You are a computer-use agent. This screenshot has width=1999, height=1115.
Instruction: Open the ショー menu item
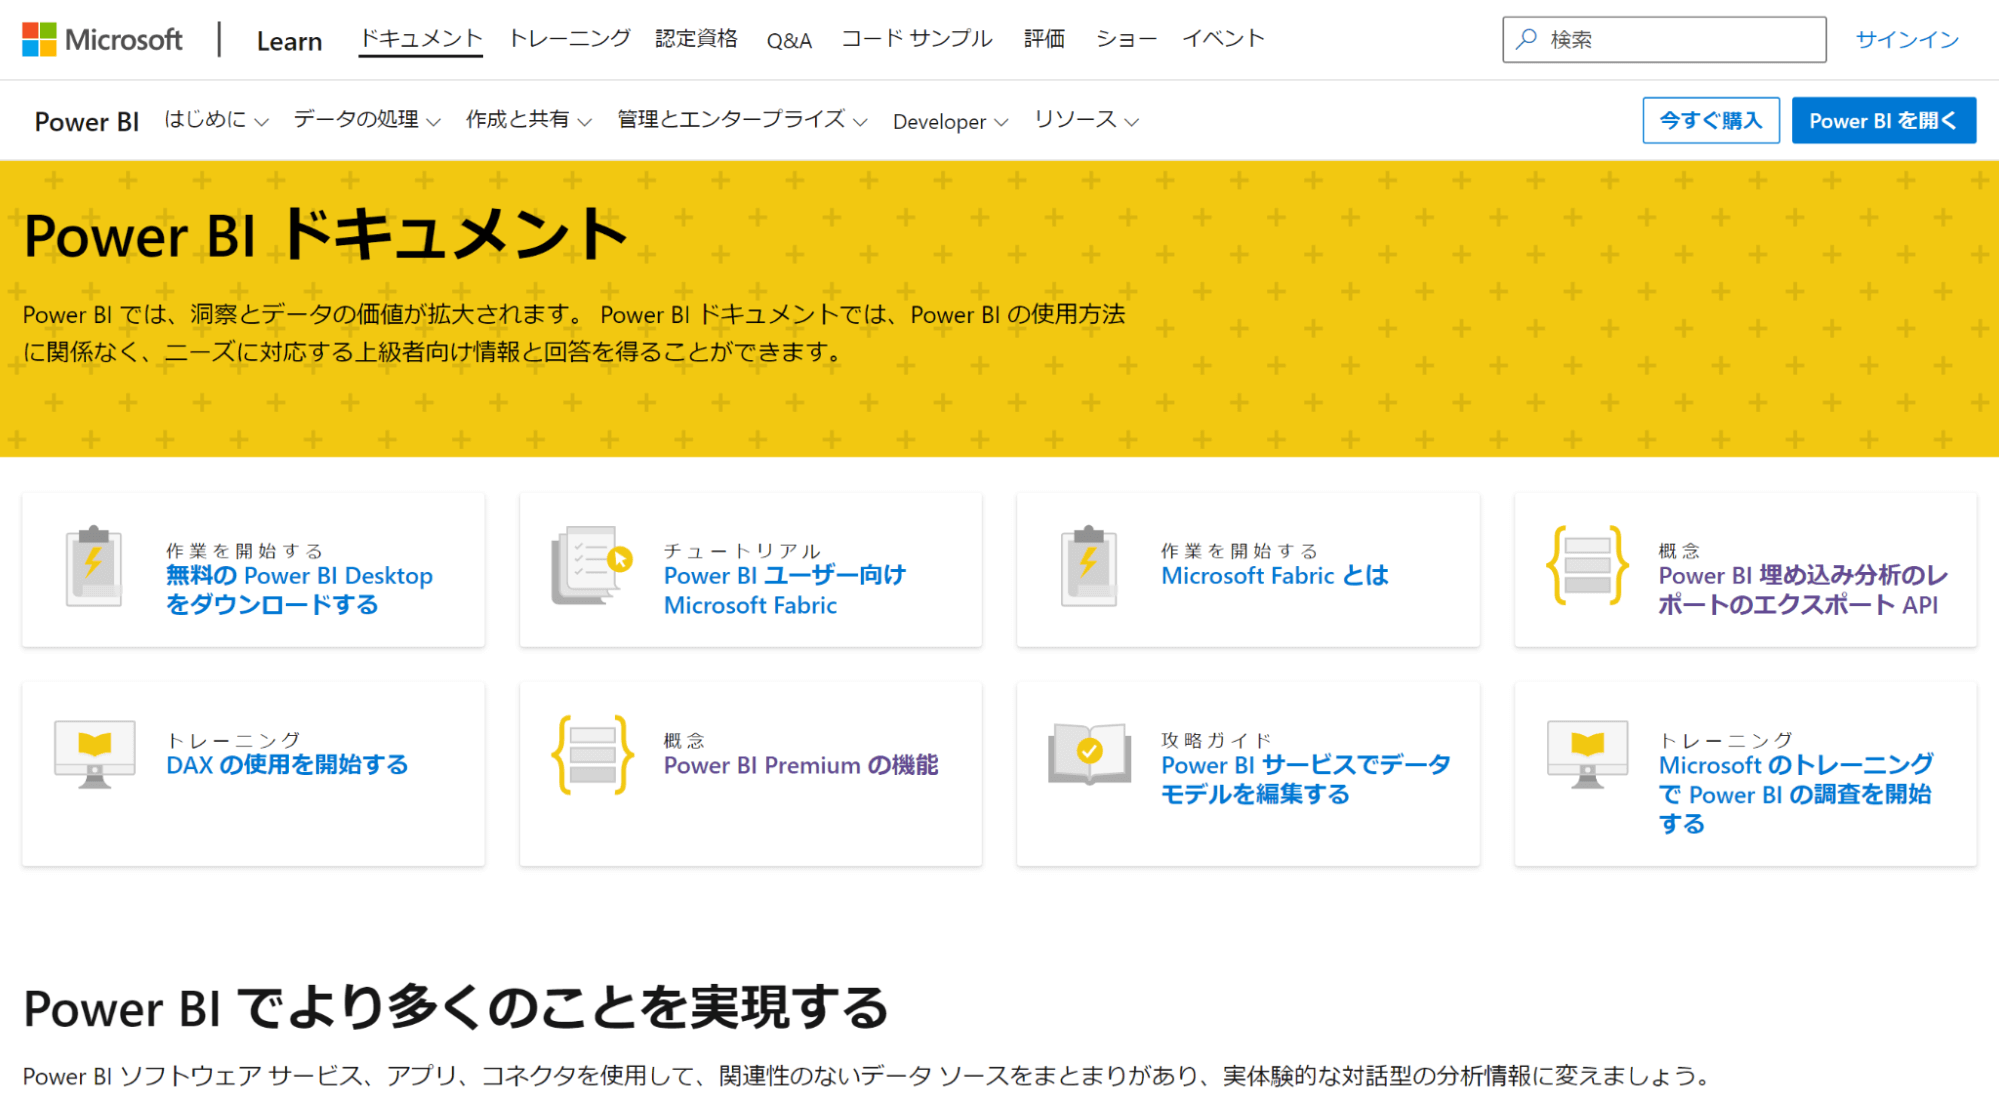pyautogui.click(x=1126, y=39)
